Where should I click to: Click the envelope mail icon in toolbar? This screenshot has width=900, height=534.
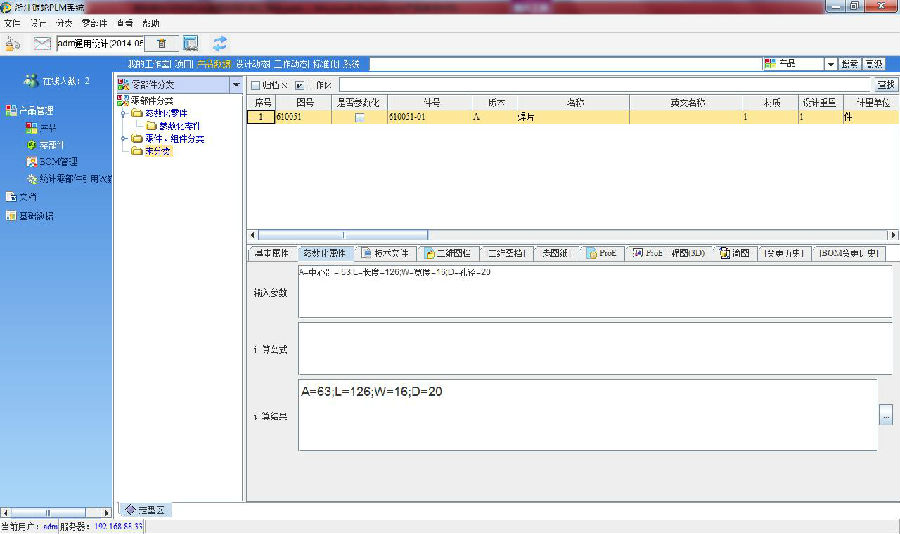tap(42, 43)
